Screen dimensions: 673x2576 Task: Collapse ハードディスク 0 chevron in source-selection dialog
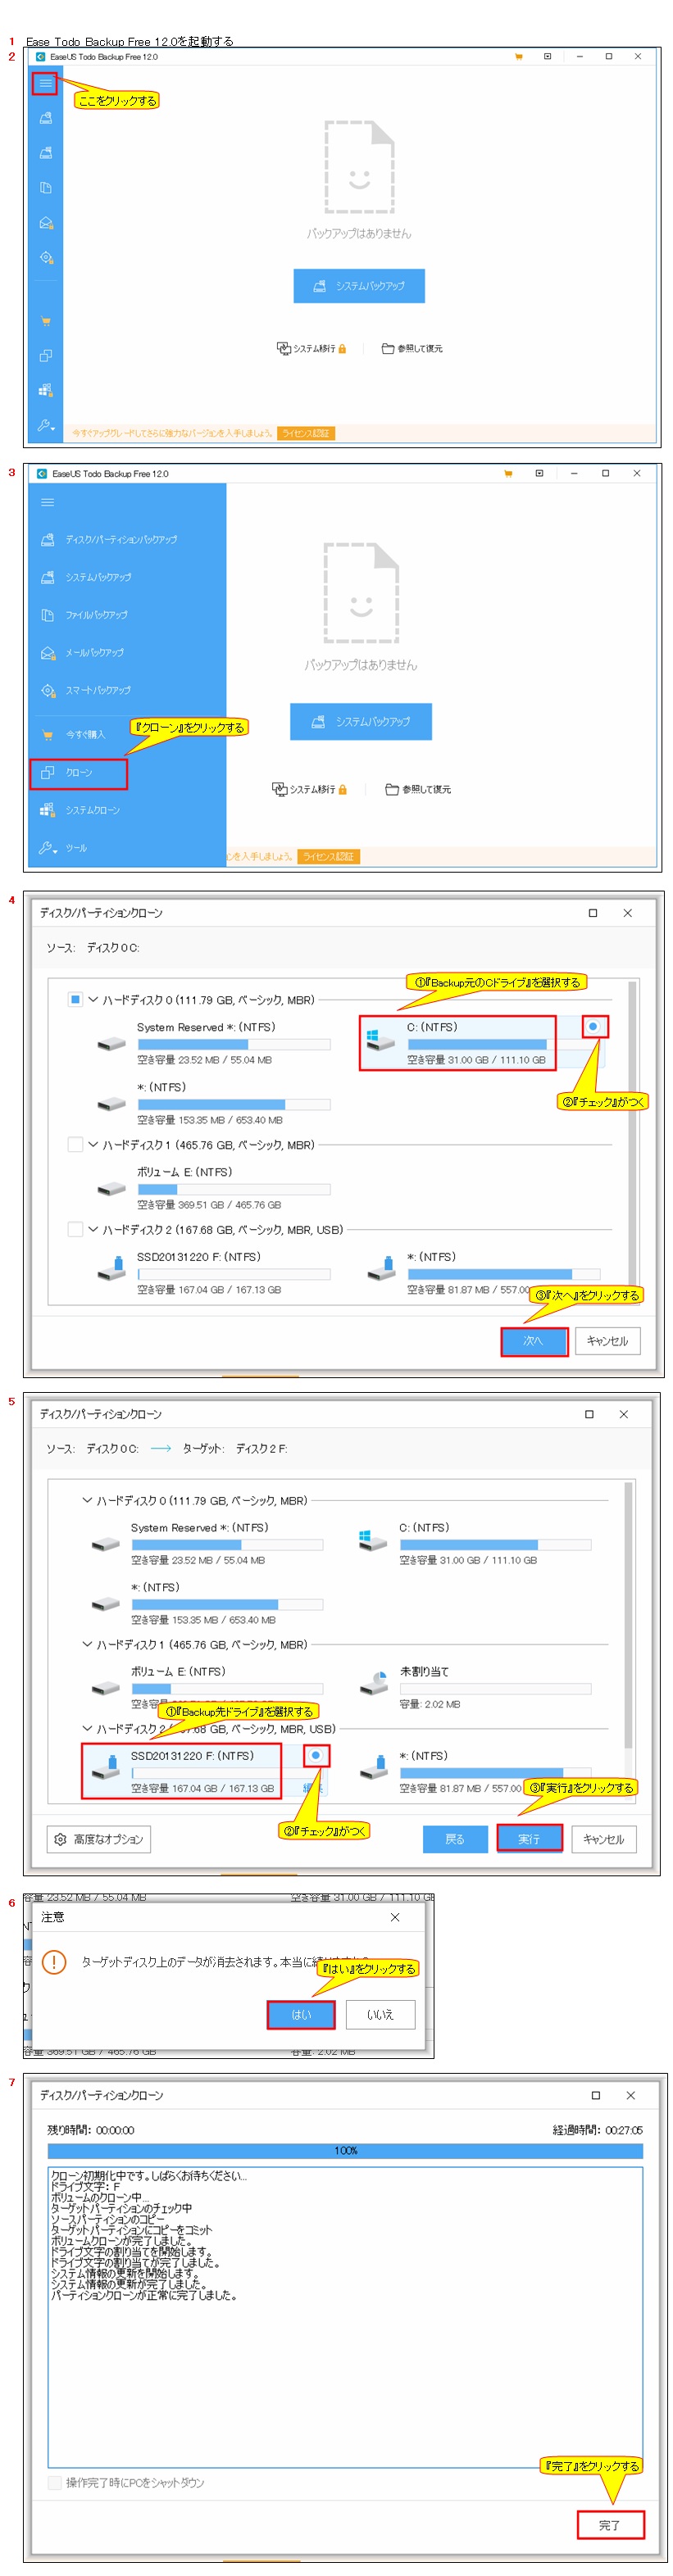pos(93,999)
